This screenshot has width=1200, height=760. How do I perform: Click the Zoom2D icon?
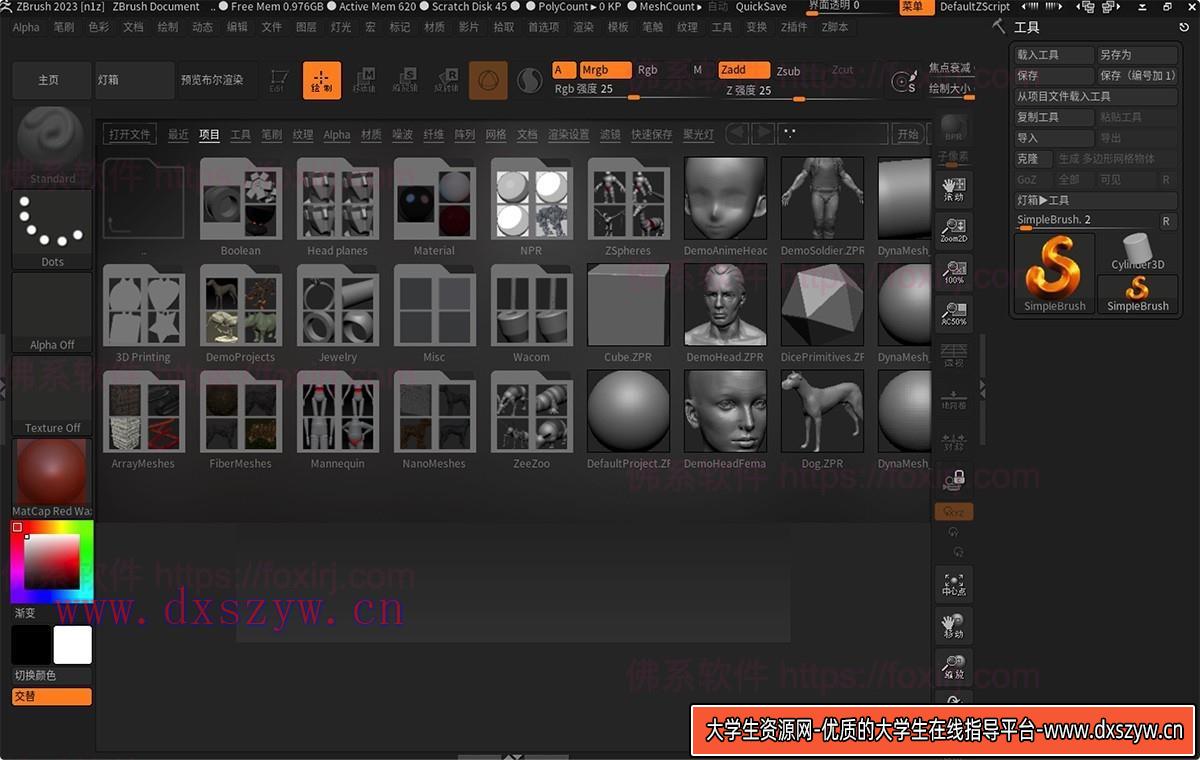[x=954, y=231]
